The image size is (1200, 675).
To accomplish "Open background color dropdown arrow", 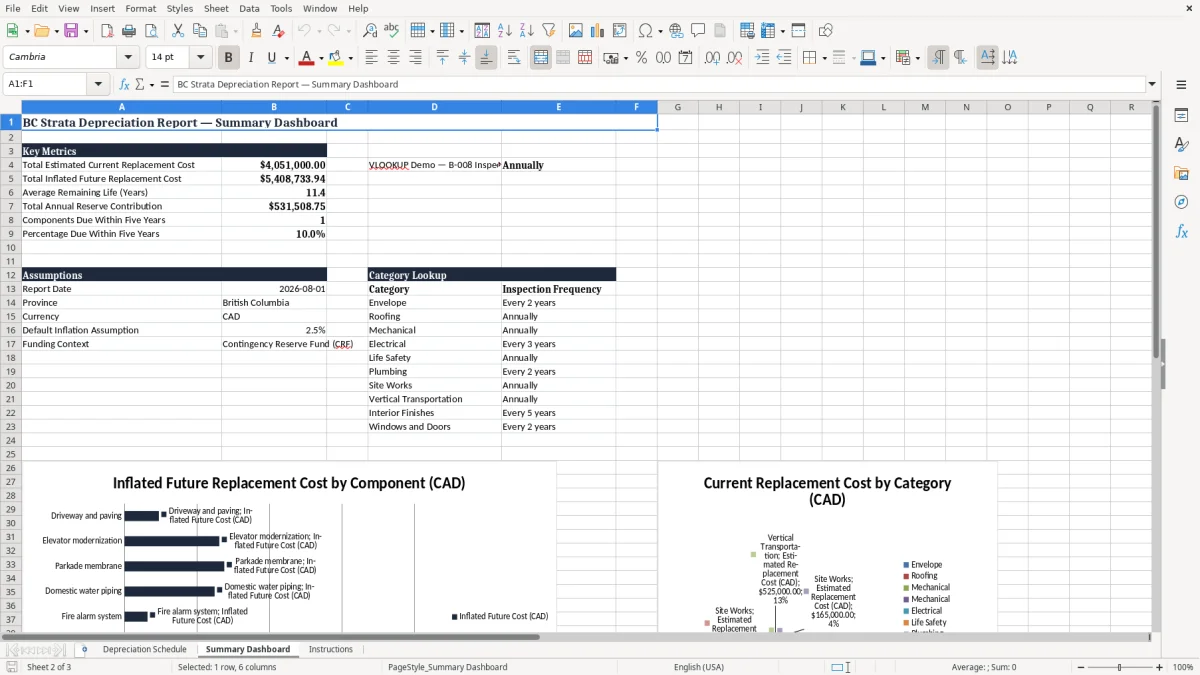I will (350, 58).
